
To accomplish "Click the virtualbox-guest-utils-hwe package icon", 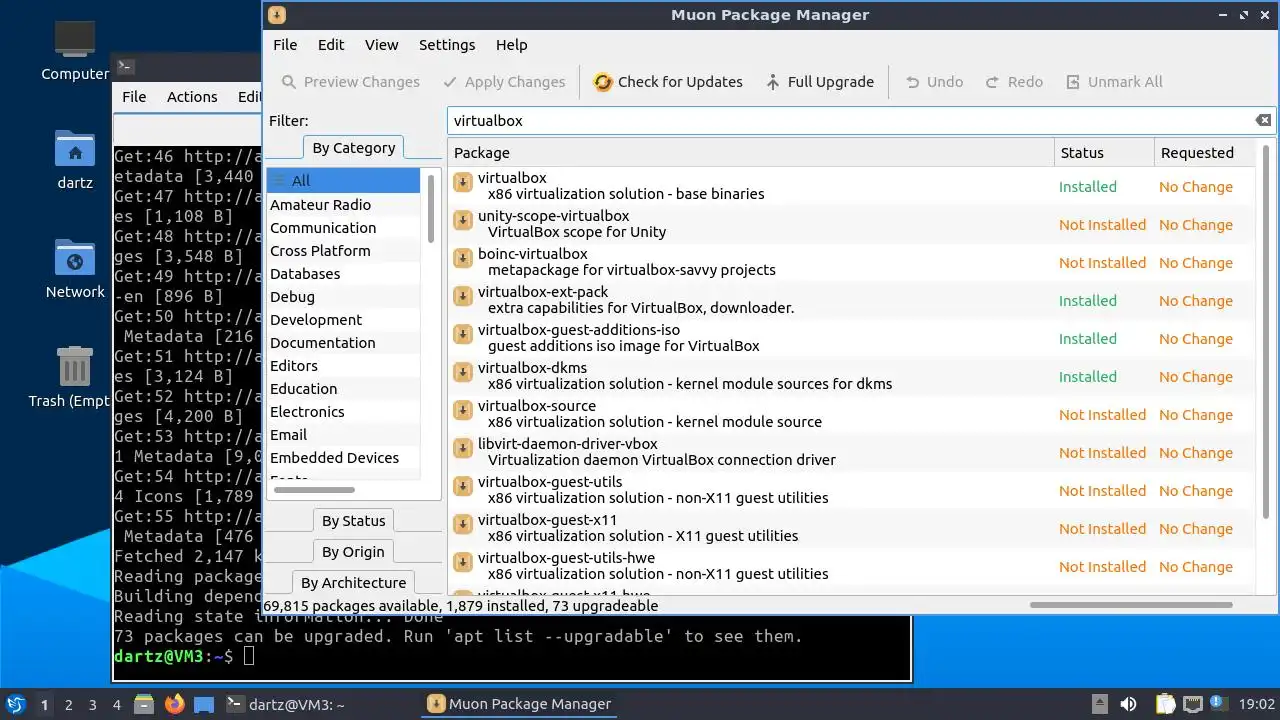I will pos(463,562).
